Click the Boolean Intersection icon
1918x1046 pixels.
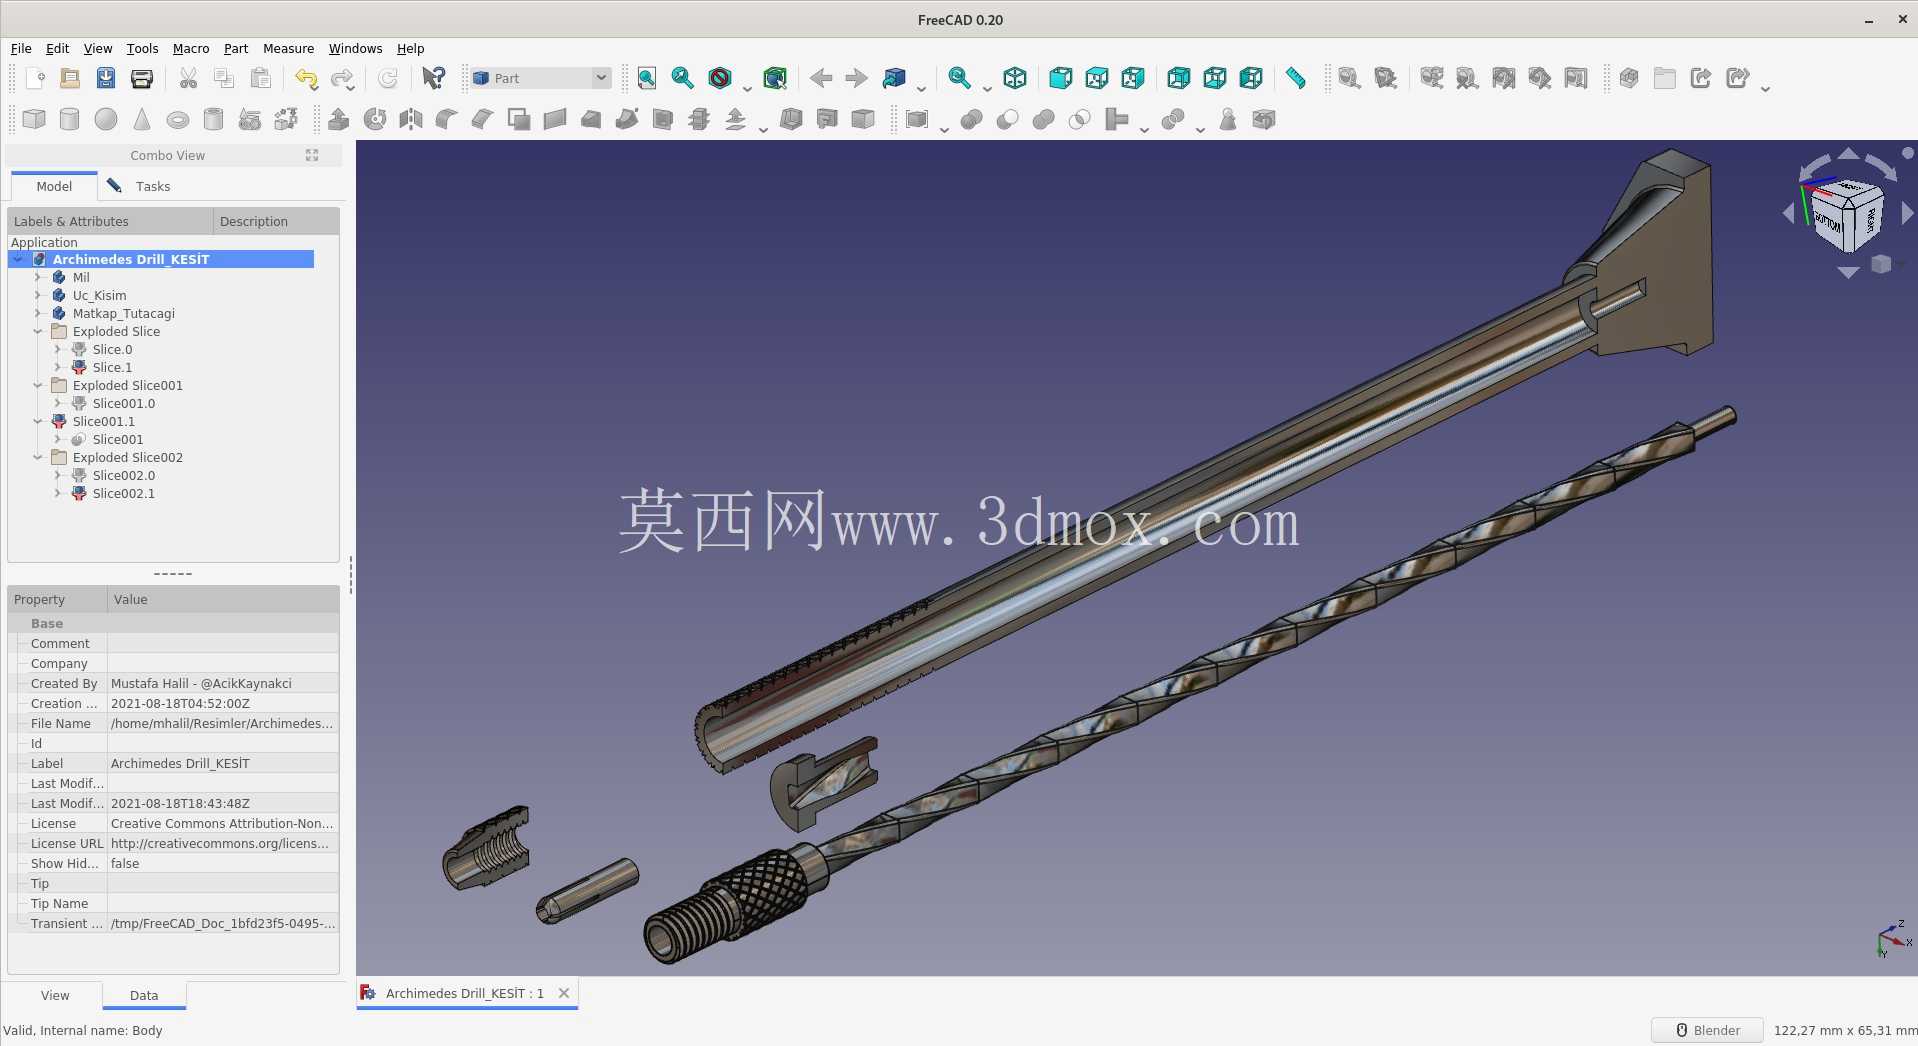(1079, 120)
